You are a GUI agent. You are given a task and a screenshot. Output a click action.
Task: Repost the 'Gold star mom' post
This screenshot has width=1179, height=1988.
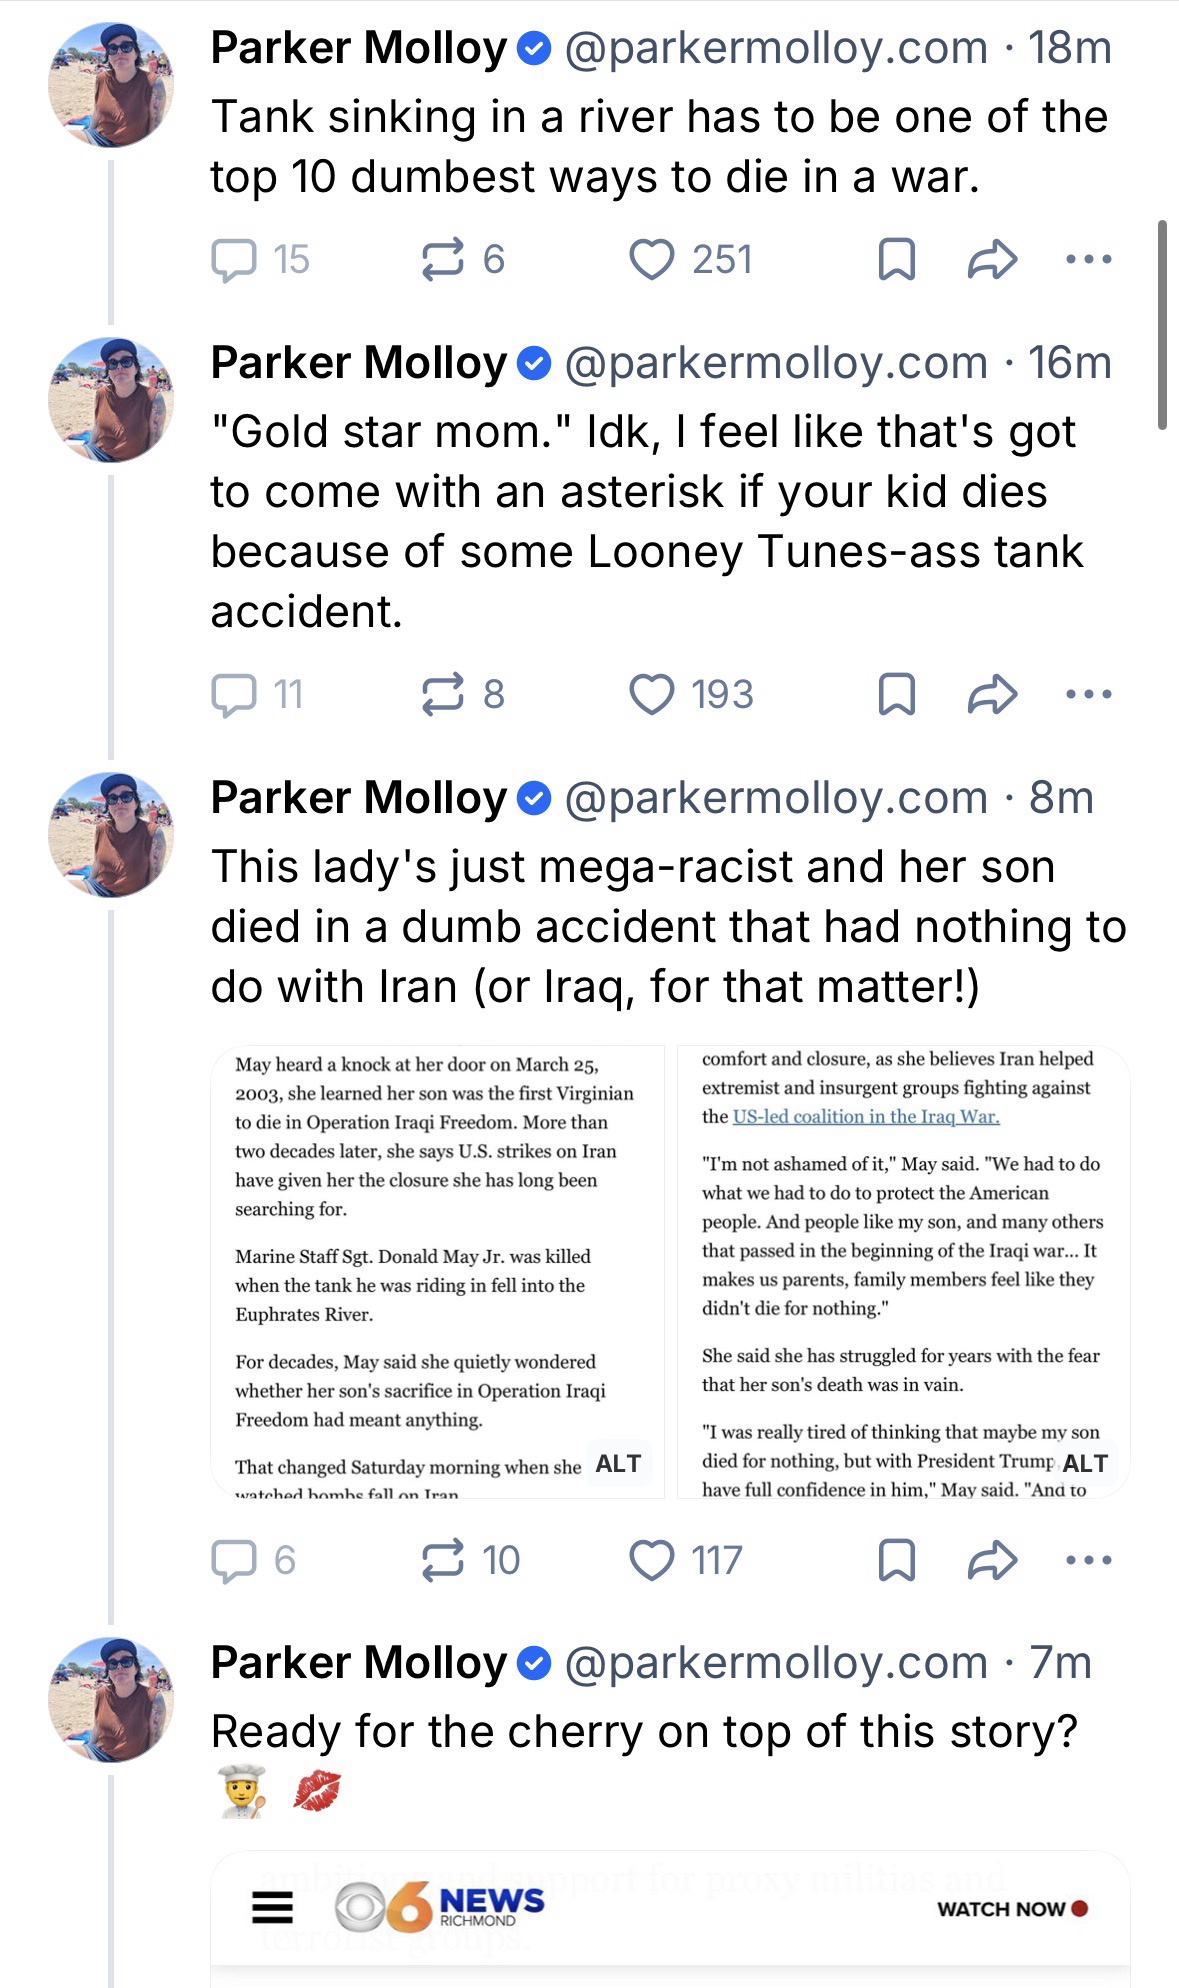(443, 695)
